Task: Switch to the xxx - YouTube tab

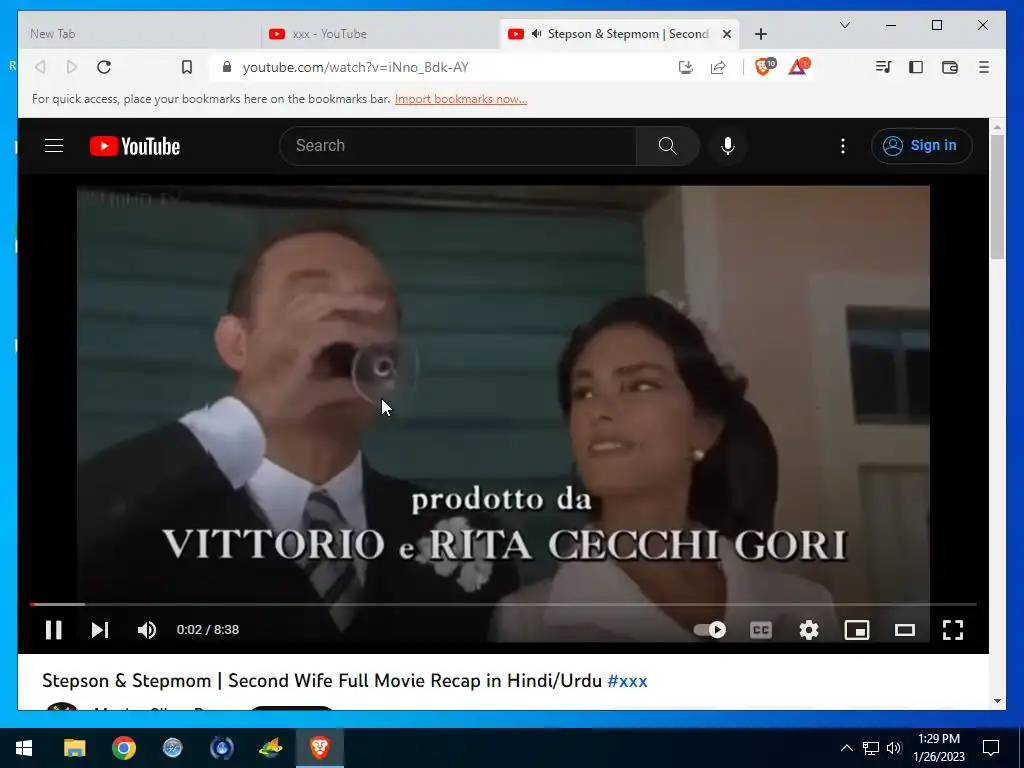Action: coord(381,34)
